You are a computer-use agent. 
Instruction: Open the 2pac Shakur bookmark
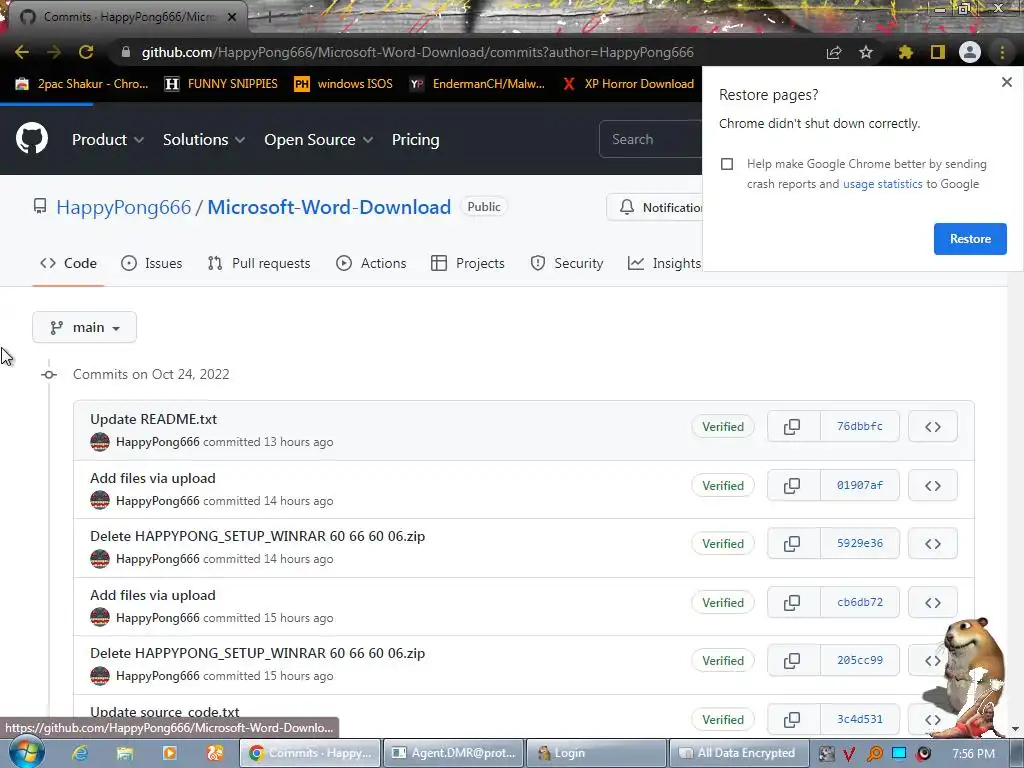(82, 84)
